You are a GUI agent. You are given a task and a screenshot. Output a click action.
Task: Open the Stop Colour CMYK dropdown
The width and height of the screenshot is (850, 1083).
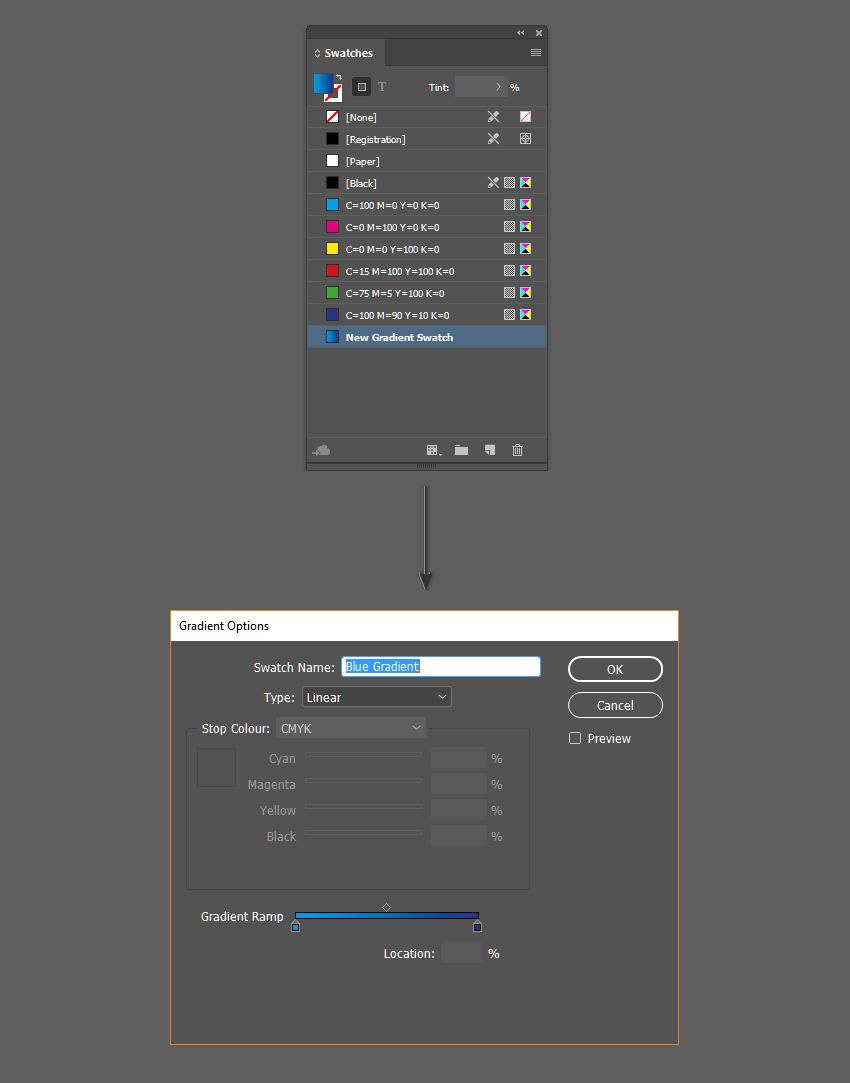click(x=351, y=728)
